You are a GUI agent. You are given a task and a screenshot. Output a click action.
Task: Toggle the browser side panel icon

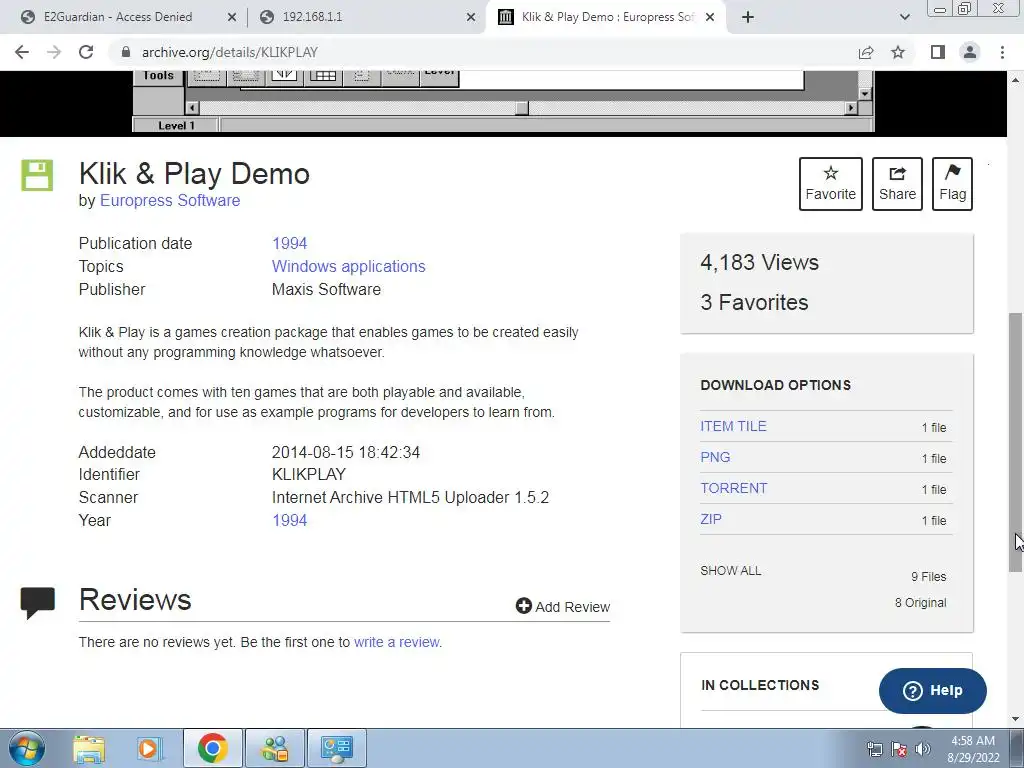(x=938, y=52)
